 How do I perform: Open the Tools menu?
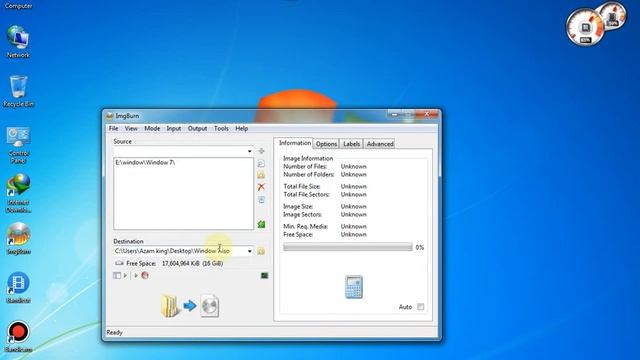click(x=221, y=129)
